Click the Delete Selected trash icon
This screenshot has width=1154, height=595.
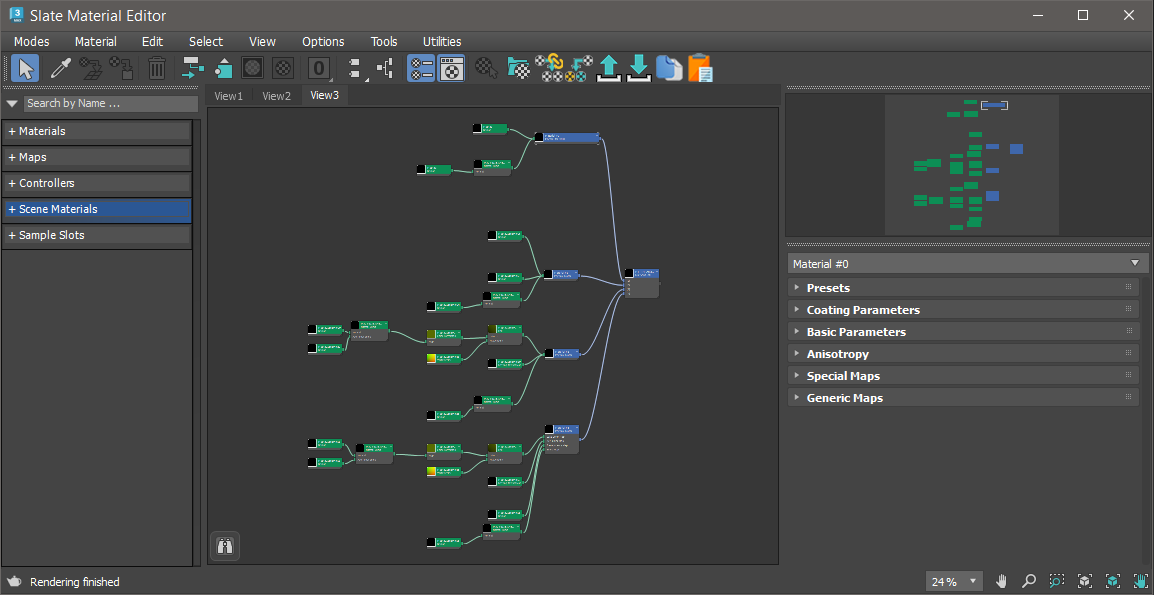(157, 68)
